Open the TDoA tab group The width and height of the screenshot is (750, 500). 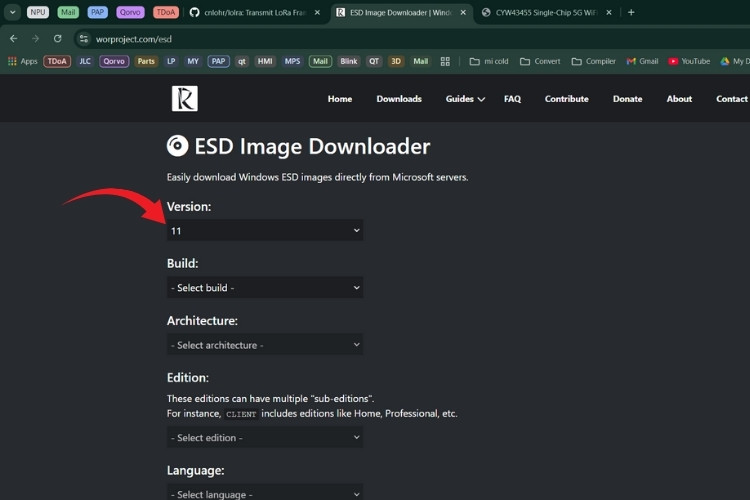click(x=165, y=12)
